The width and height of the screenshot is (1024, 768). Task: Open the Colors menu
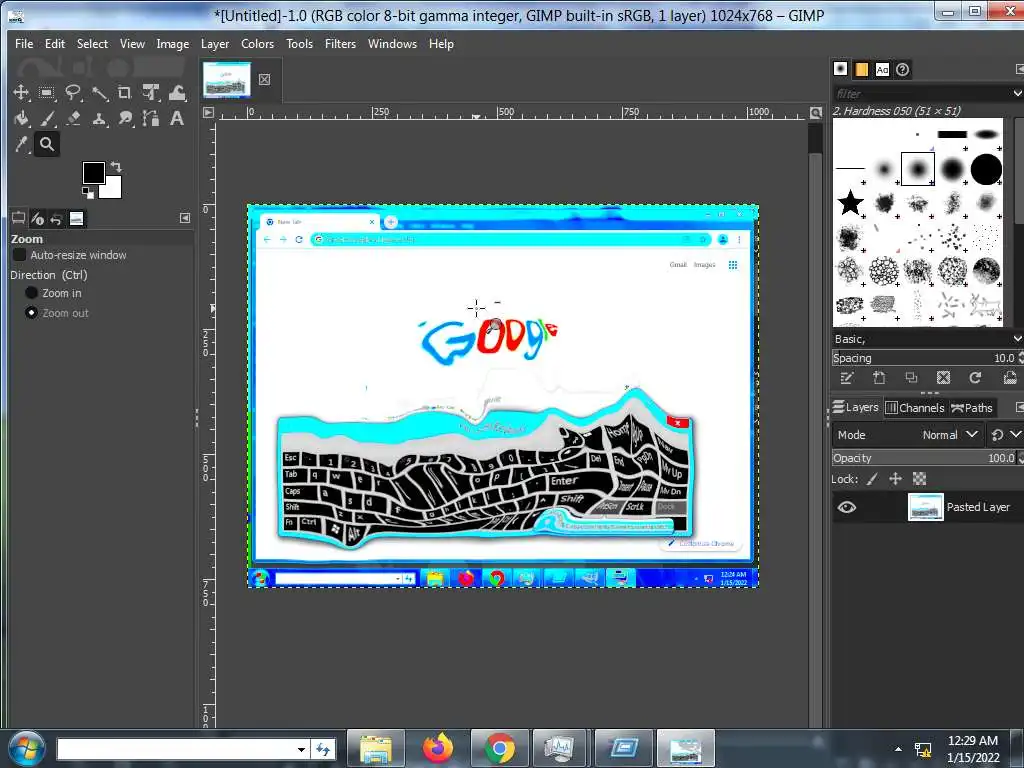click(257, 44)
